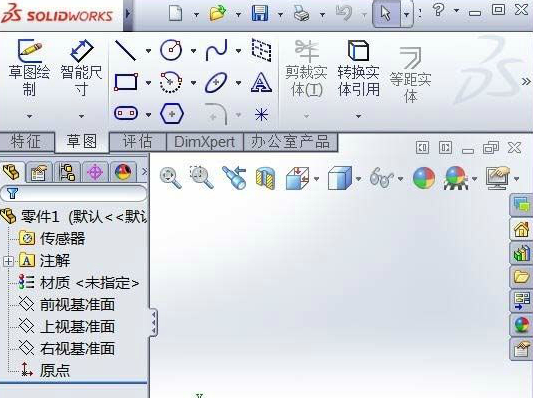Click the View Settings monitor icon
The width and height of the screenshot is (533, 398).
pos(498,178)
